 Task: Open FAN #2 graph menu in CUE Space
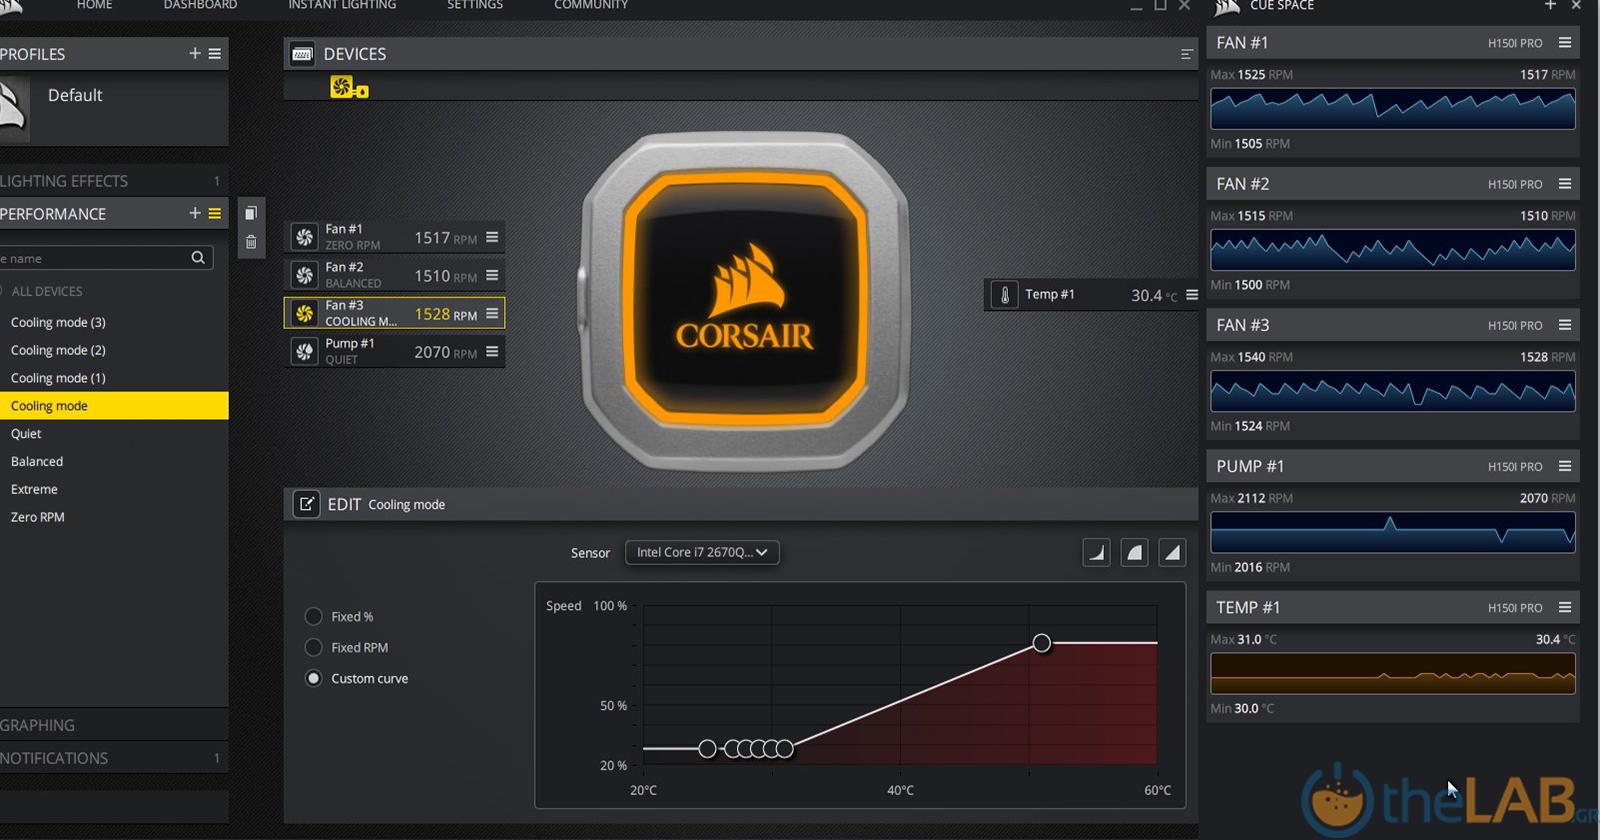[1565, 183]
